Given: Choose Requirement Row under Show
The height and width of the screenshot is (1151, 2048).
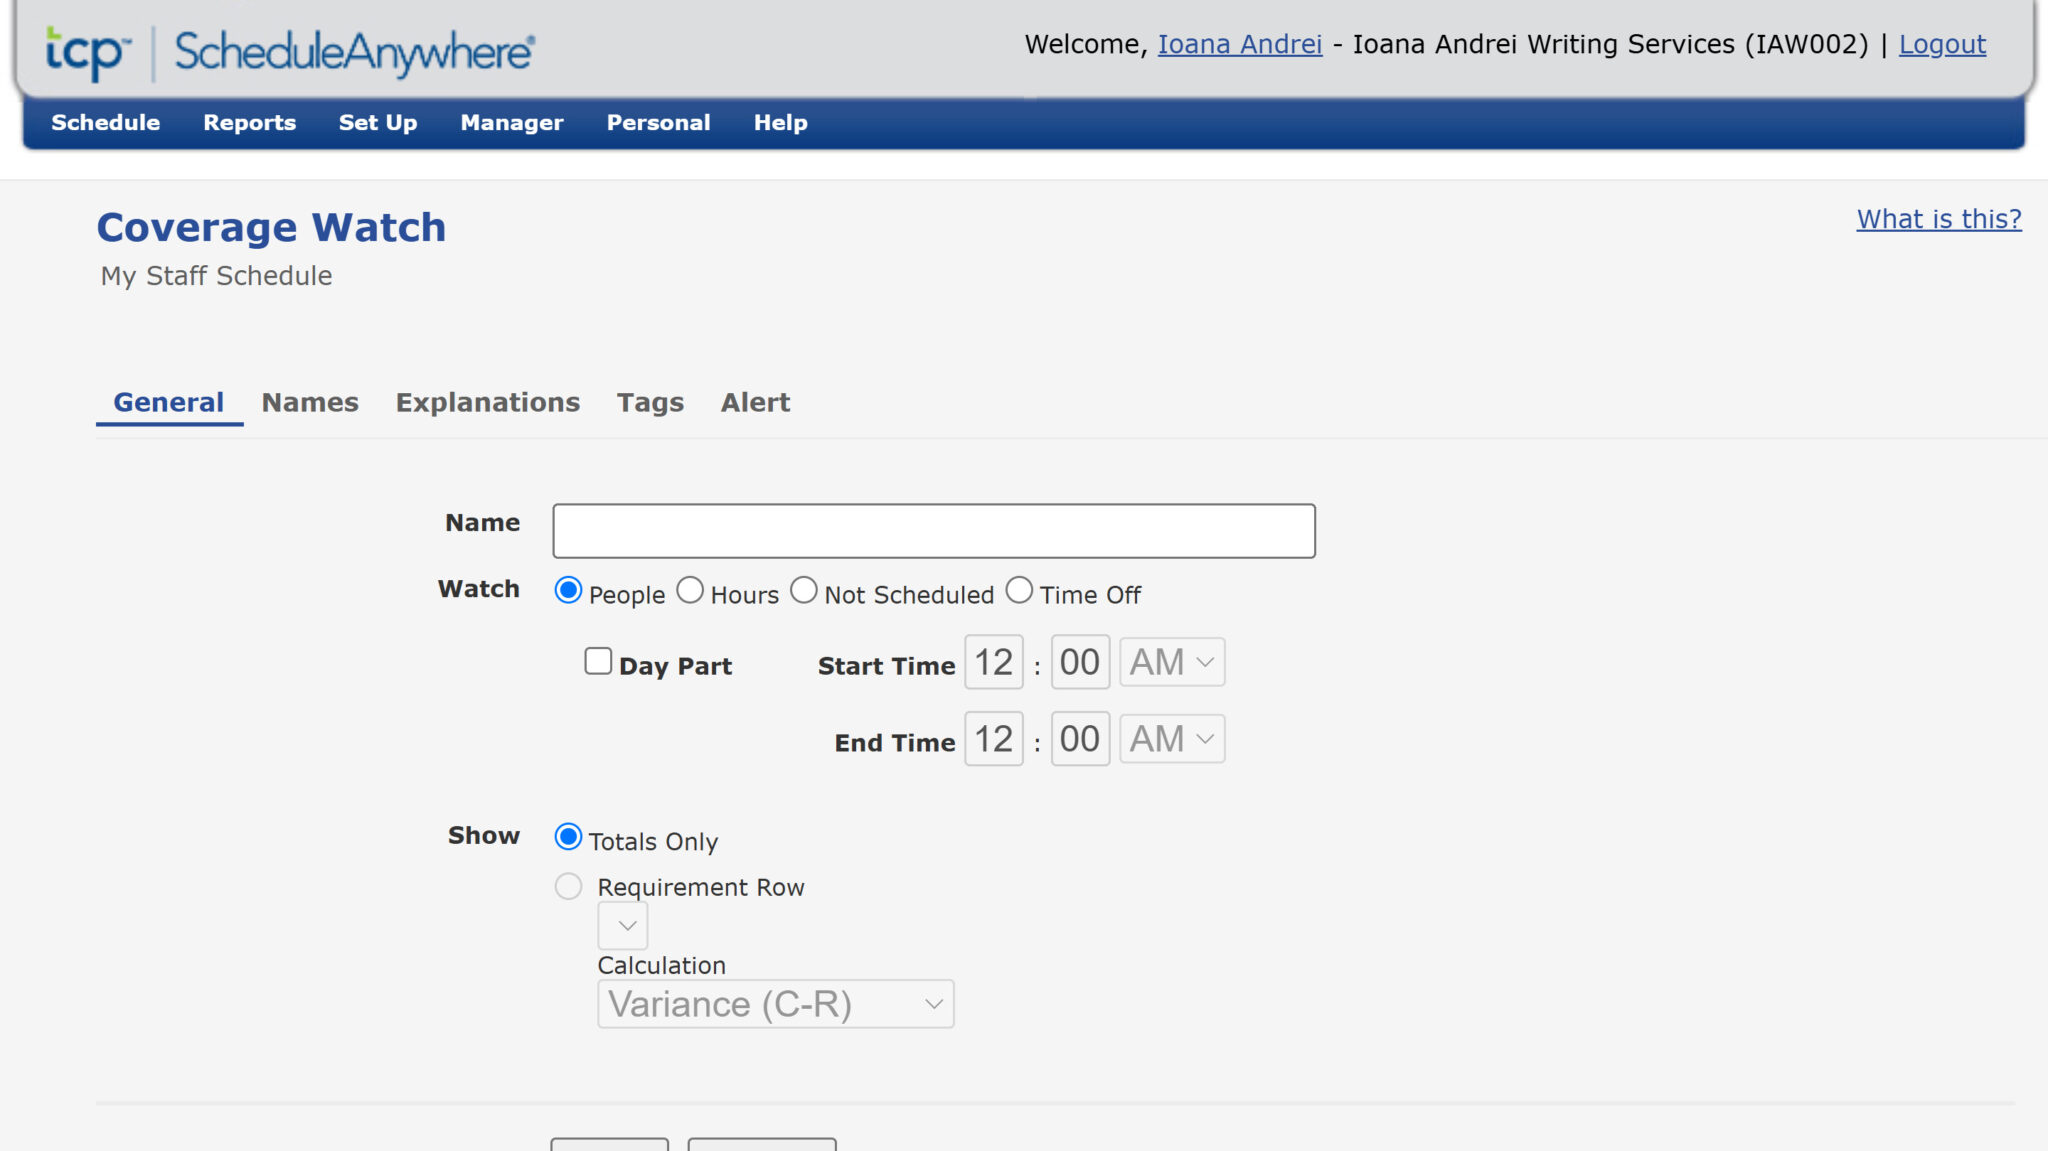Looking at the screenshot, I should coord(568,886).
